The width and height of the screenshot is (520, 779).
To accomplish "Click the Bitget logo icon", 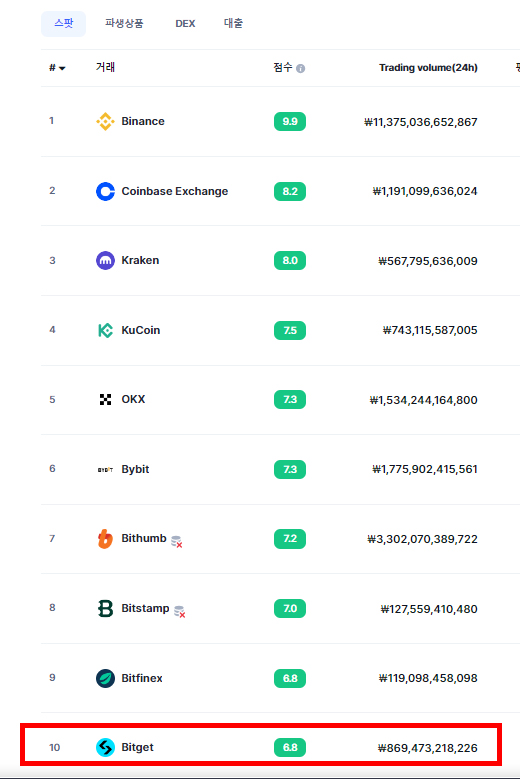I will (x=105, y=747).
